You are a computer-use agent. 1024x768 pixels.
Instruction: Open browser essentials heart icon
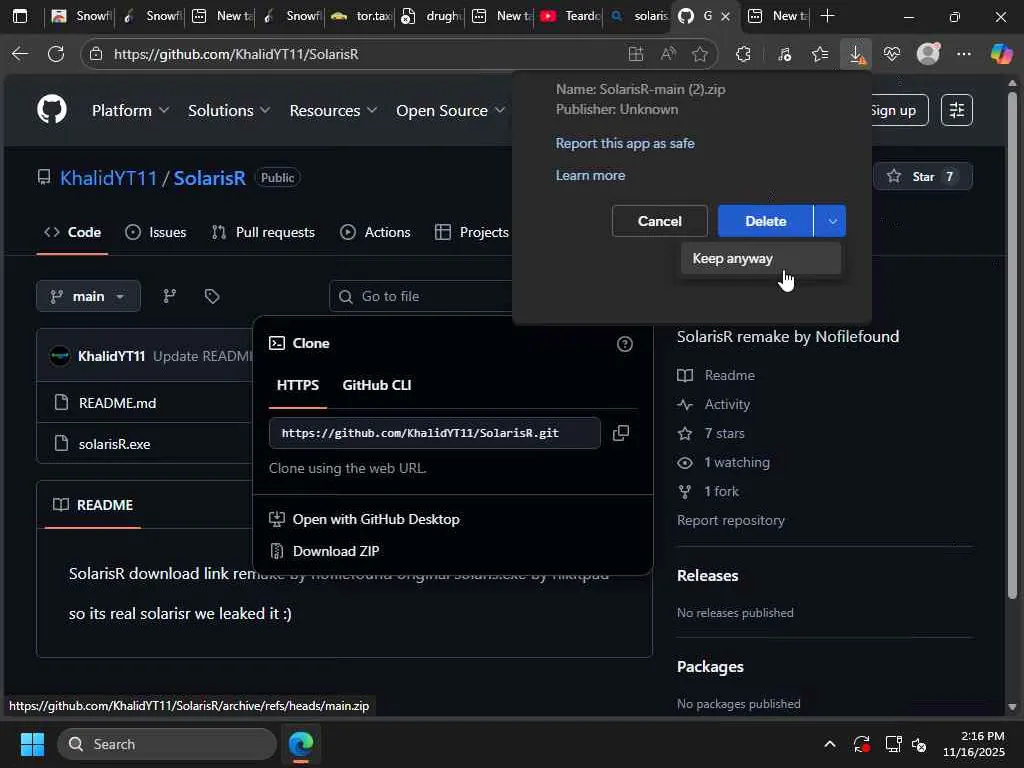[x=892, y=54]
